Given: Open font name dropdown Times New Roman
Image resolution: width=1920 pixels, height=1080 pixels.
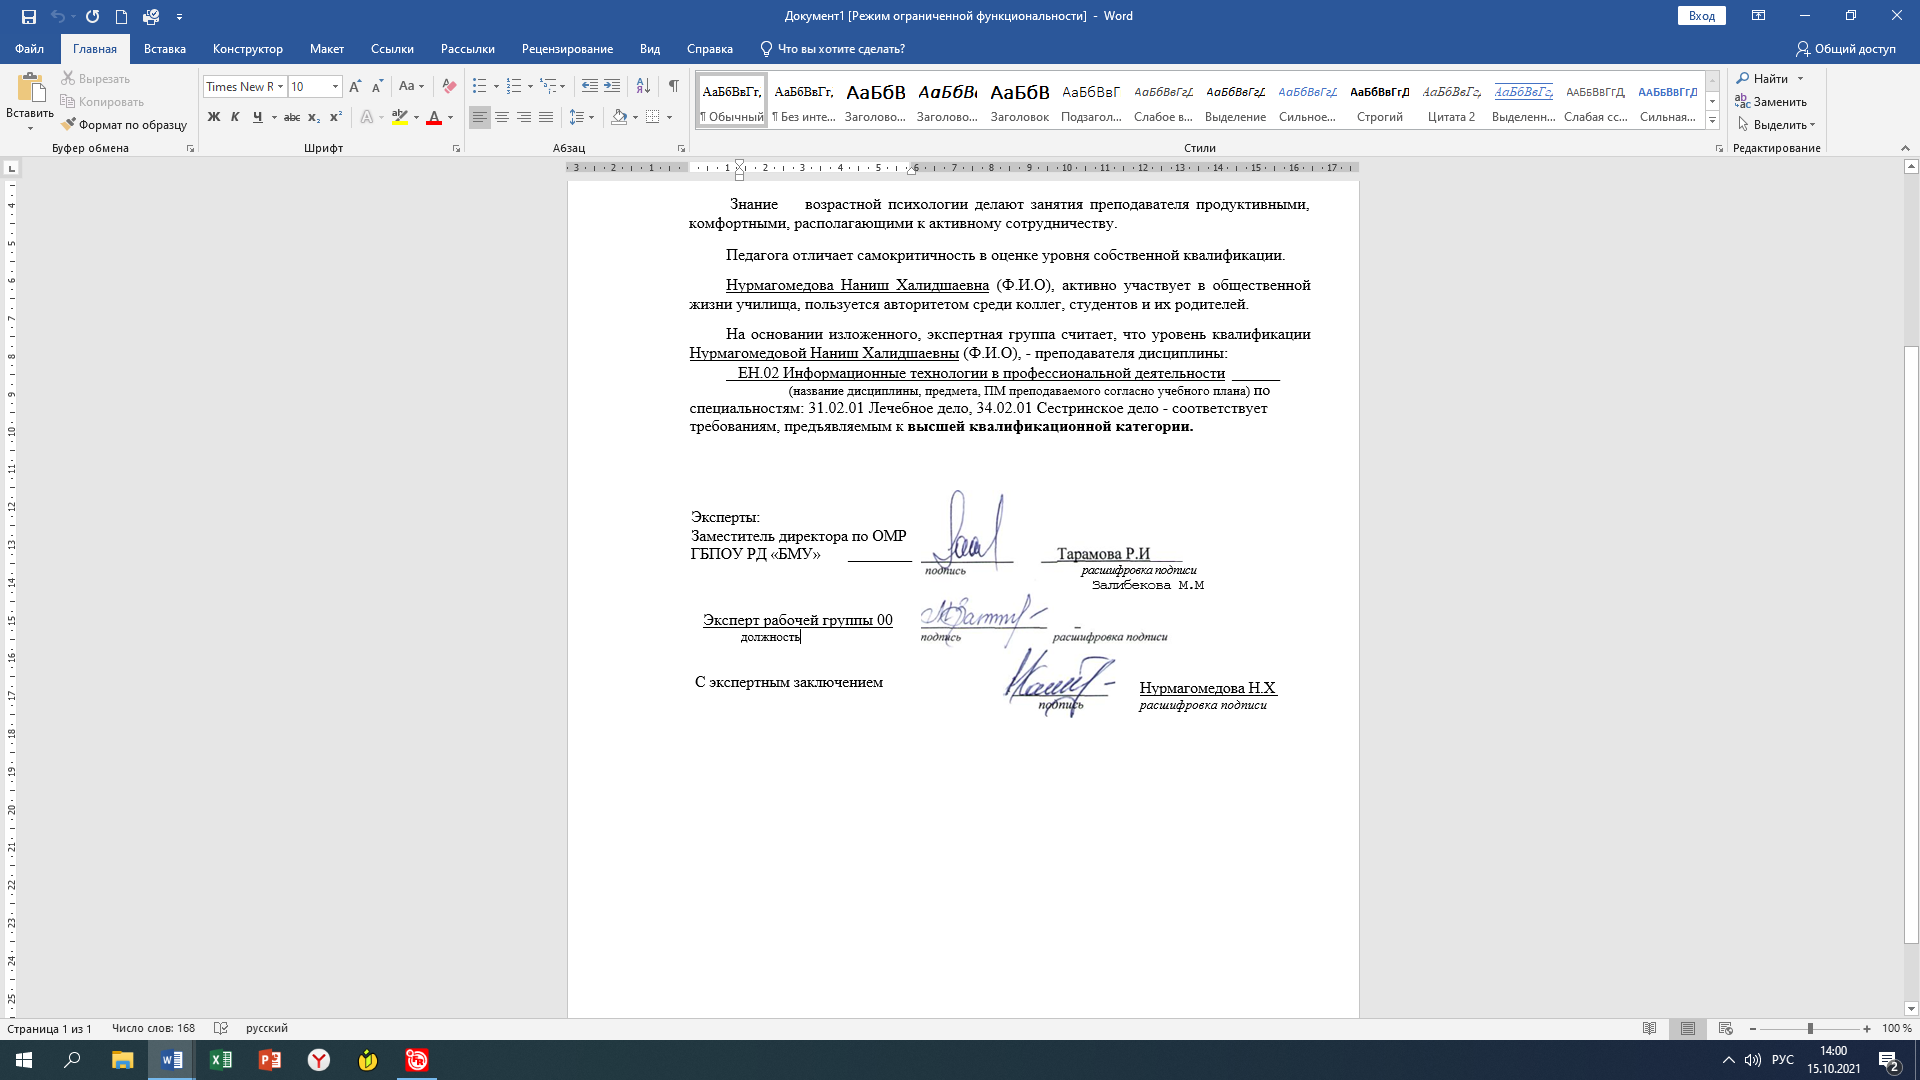Looking at the screenshot, I should coord(280,87).
